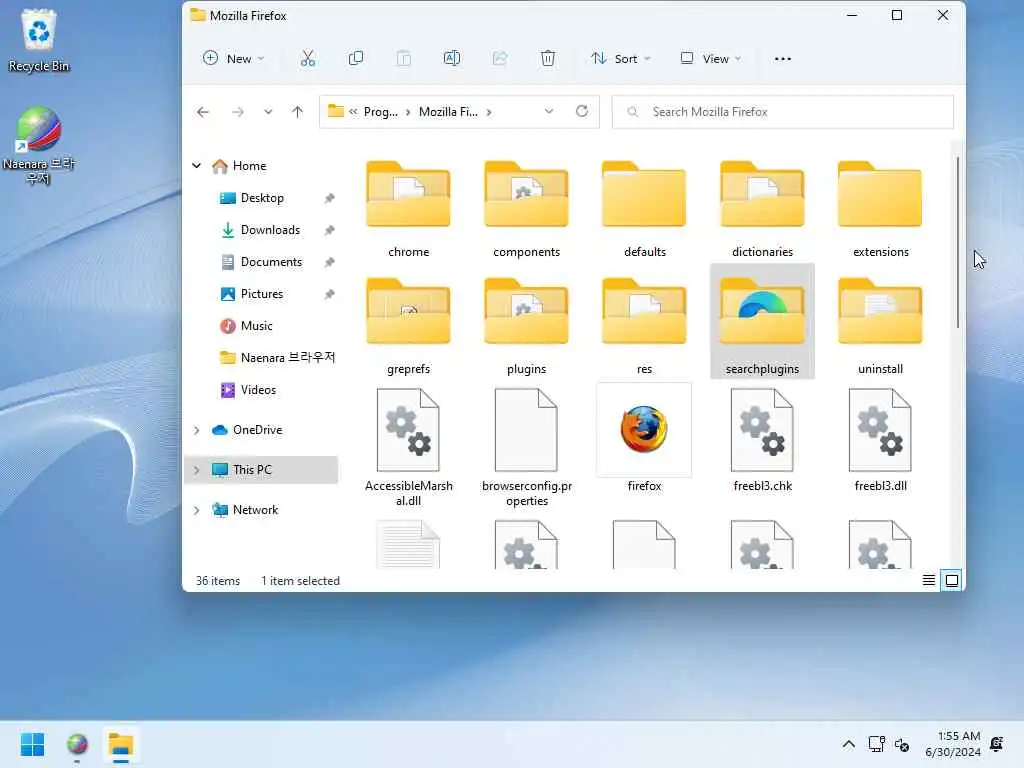Click the Share icon in toolbar
This screenshot has height=768, width=1024.
click(500, 59)
